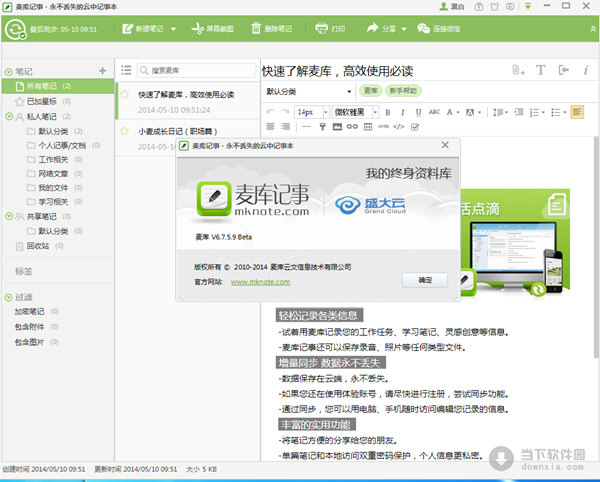Collapse the green toolbar with the double chevron
Screen dimensions: 600x482
[593, 29]
